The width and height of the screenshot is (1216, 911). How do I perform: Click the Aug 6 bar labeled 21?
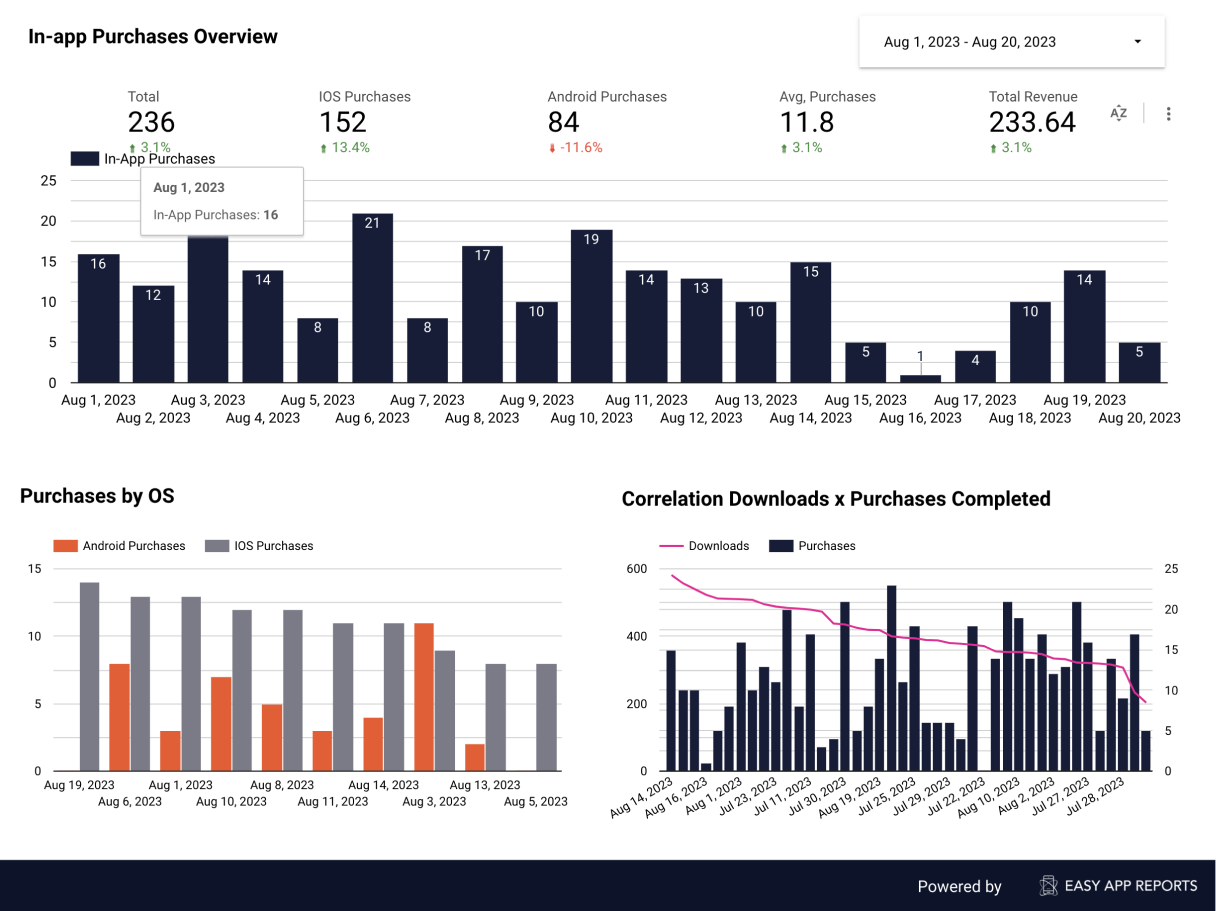click(x=372, y=298)
